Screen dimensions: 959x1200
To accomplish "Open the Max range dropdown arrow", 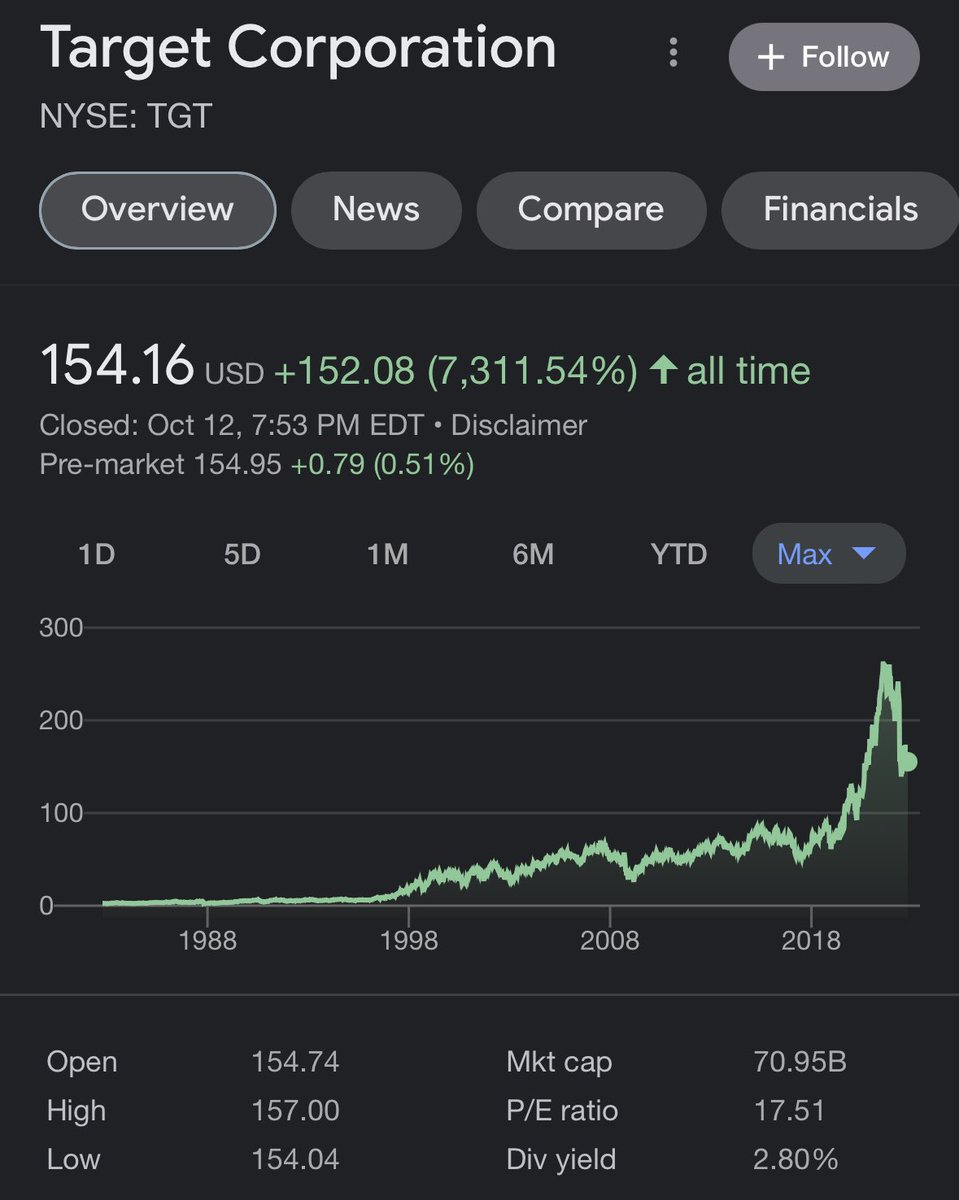I will pyautogui.click(x=864, y=553).
